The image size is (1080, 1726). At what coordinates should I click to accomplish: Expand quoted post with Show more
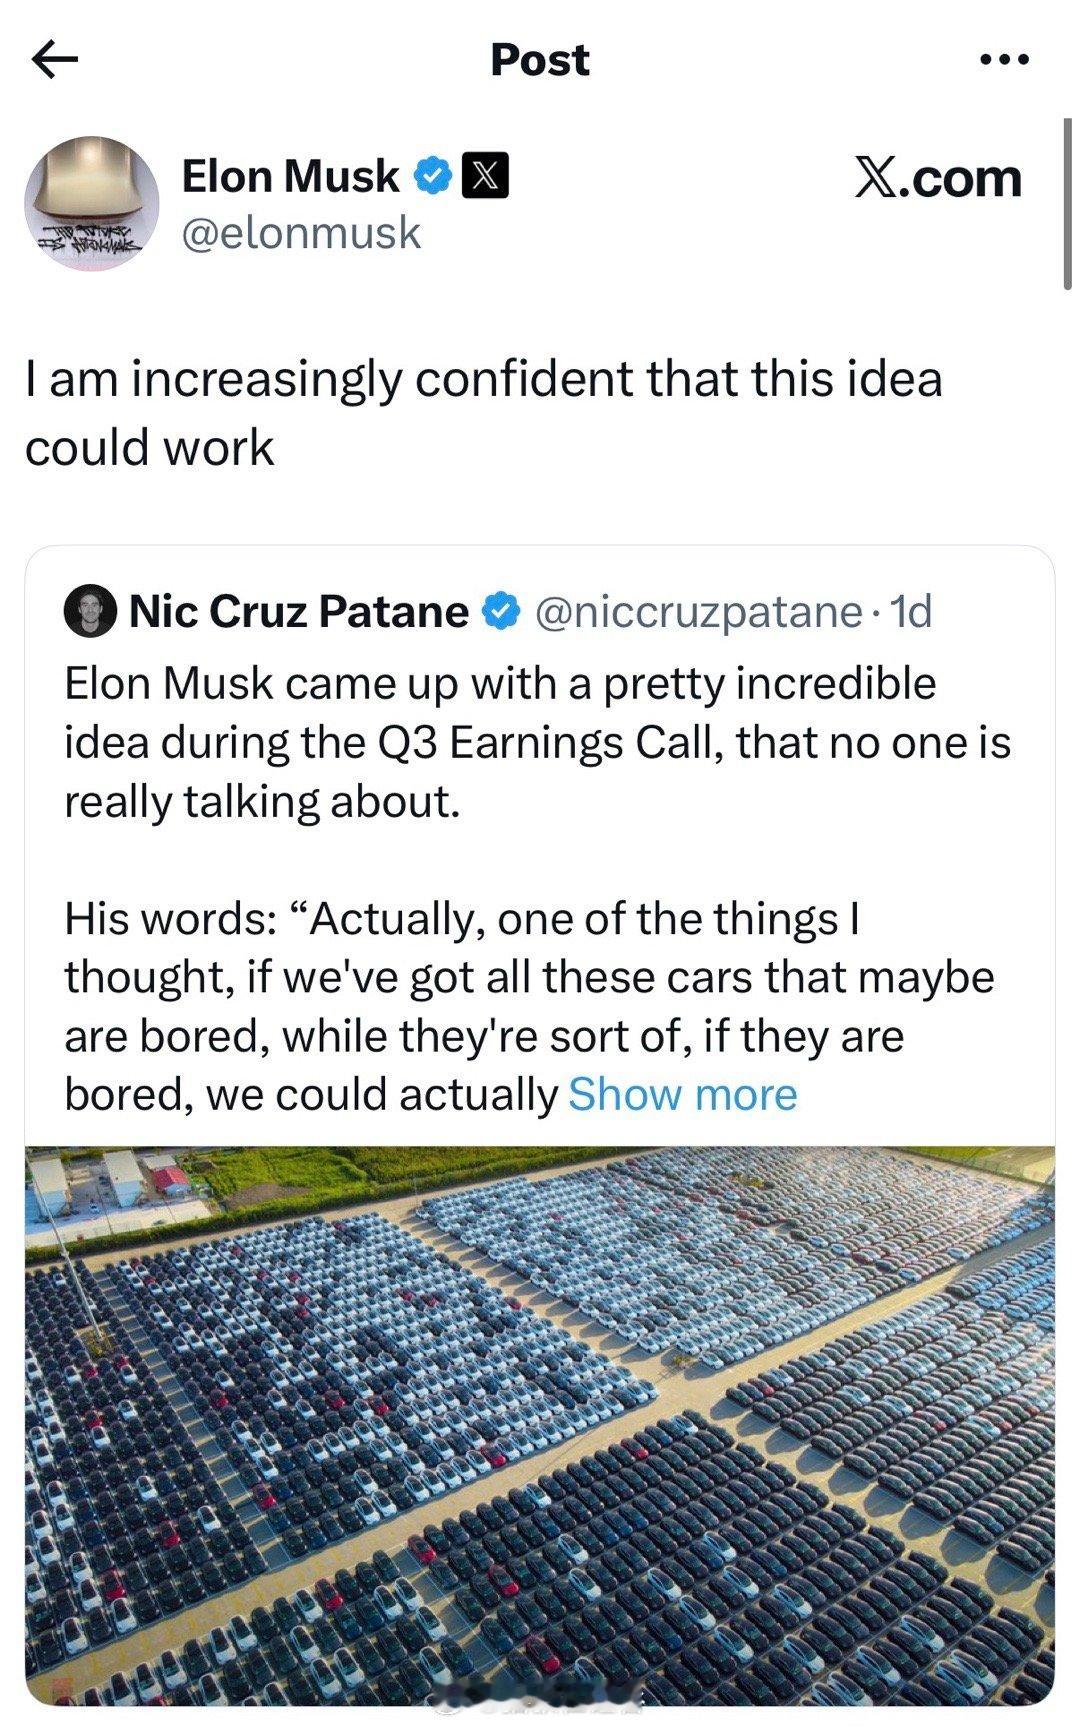682,1095
